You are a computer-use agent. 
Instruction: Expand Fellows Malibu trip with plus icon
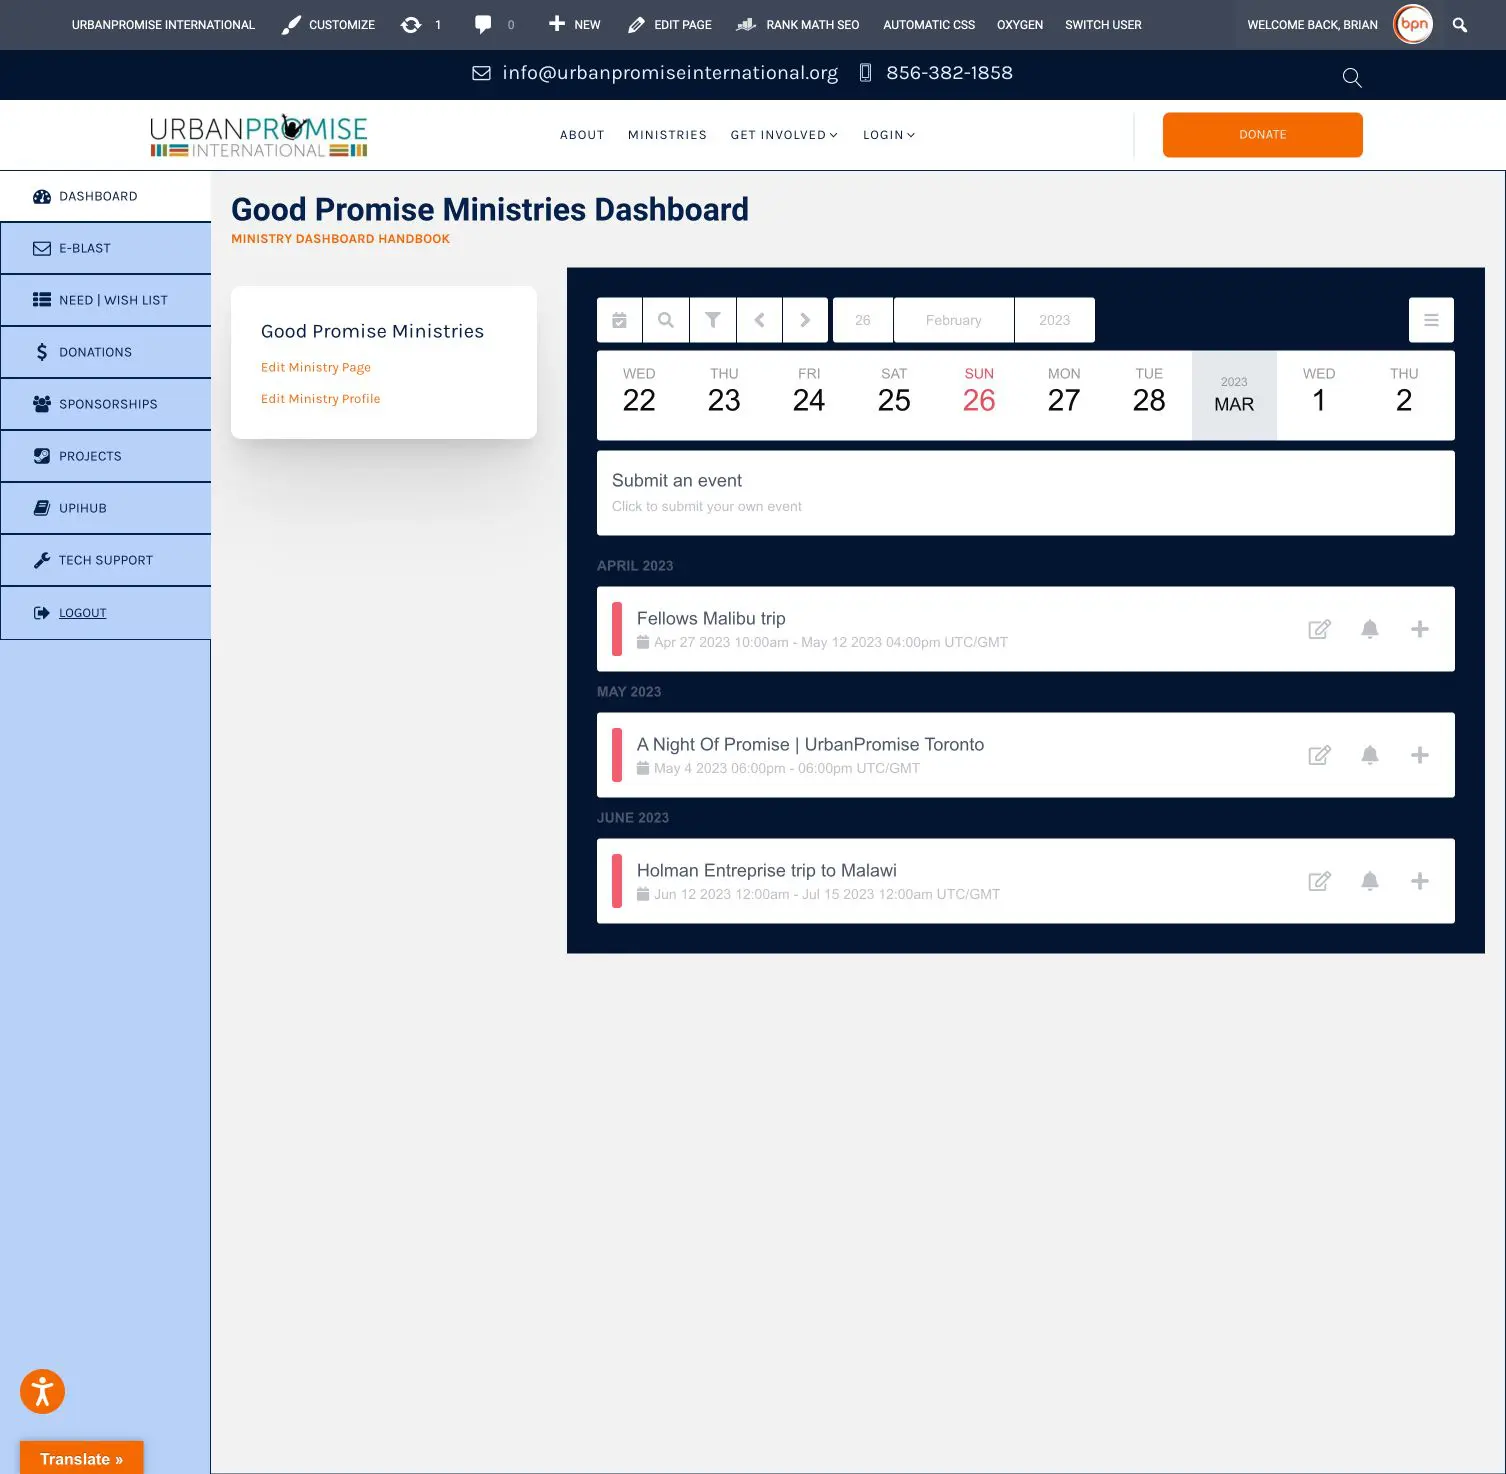pos(1419,629)
